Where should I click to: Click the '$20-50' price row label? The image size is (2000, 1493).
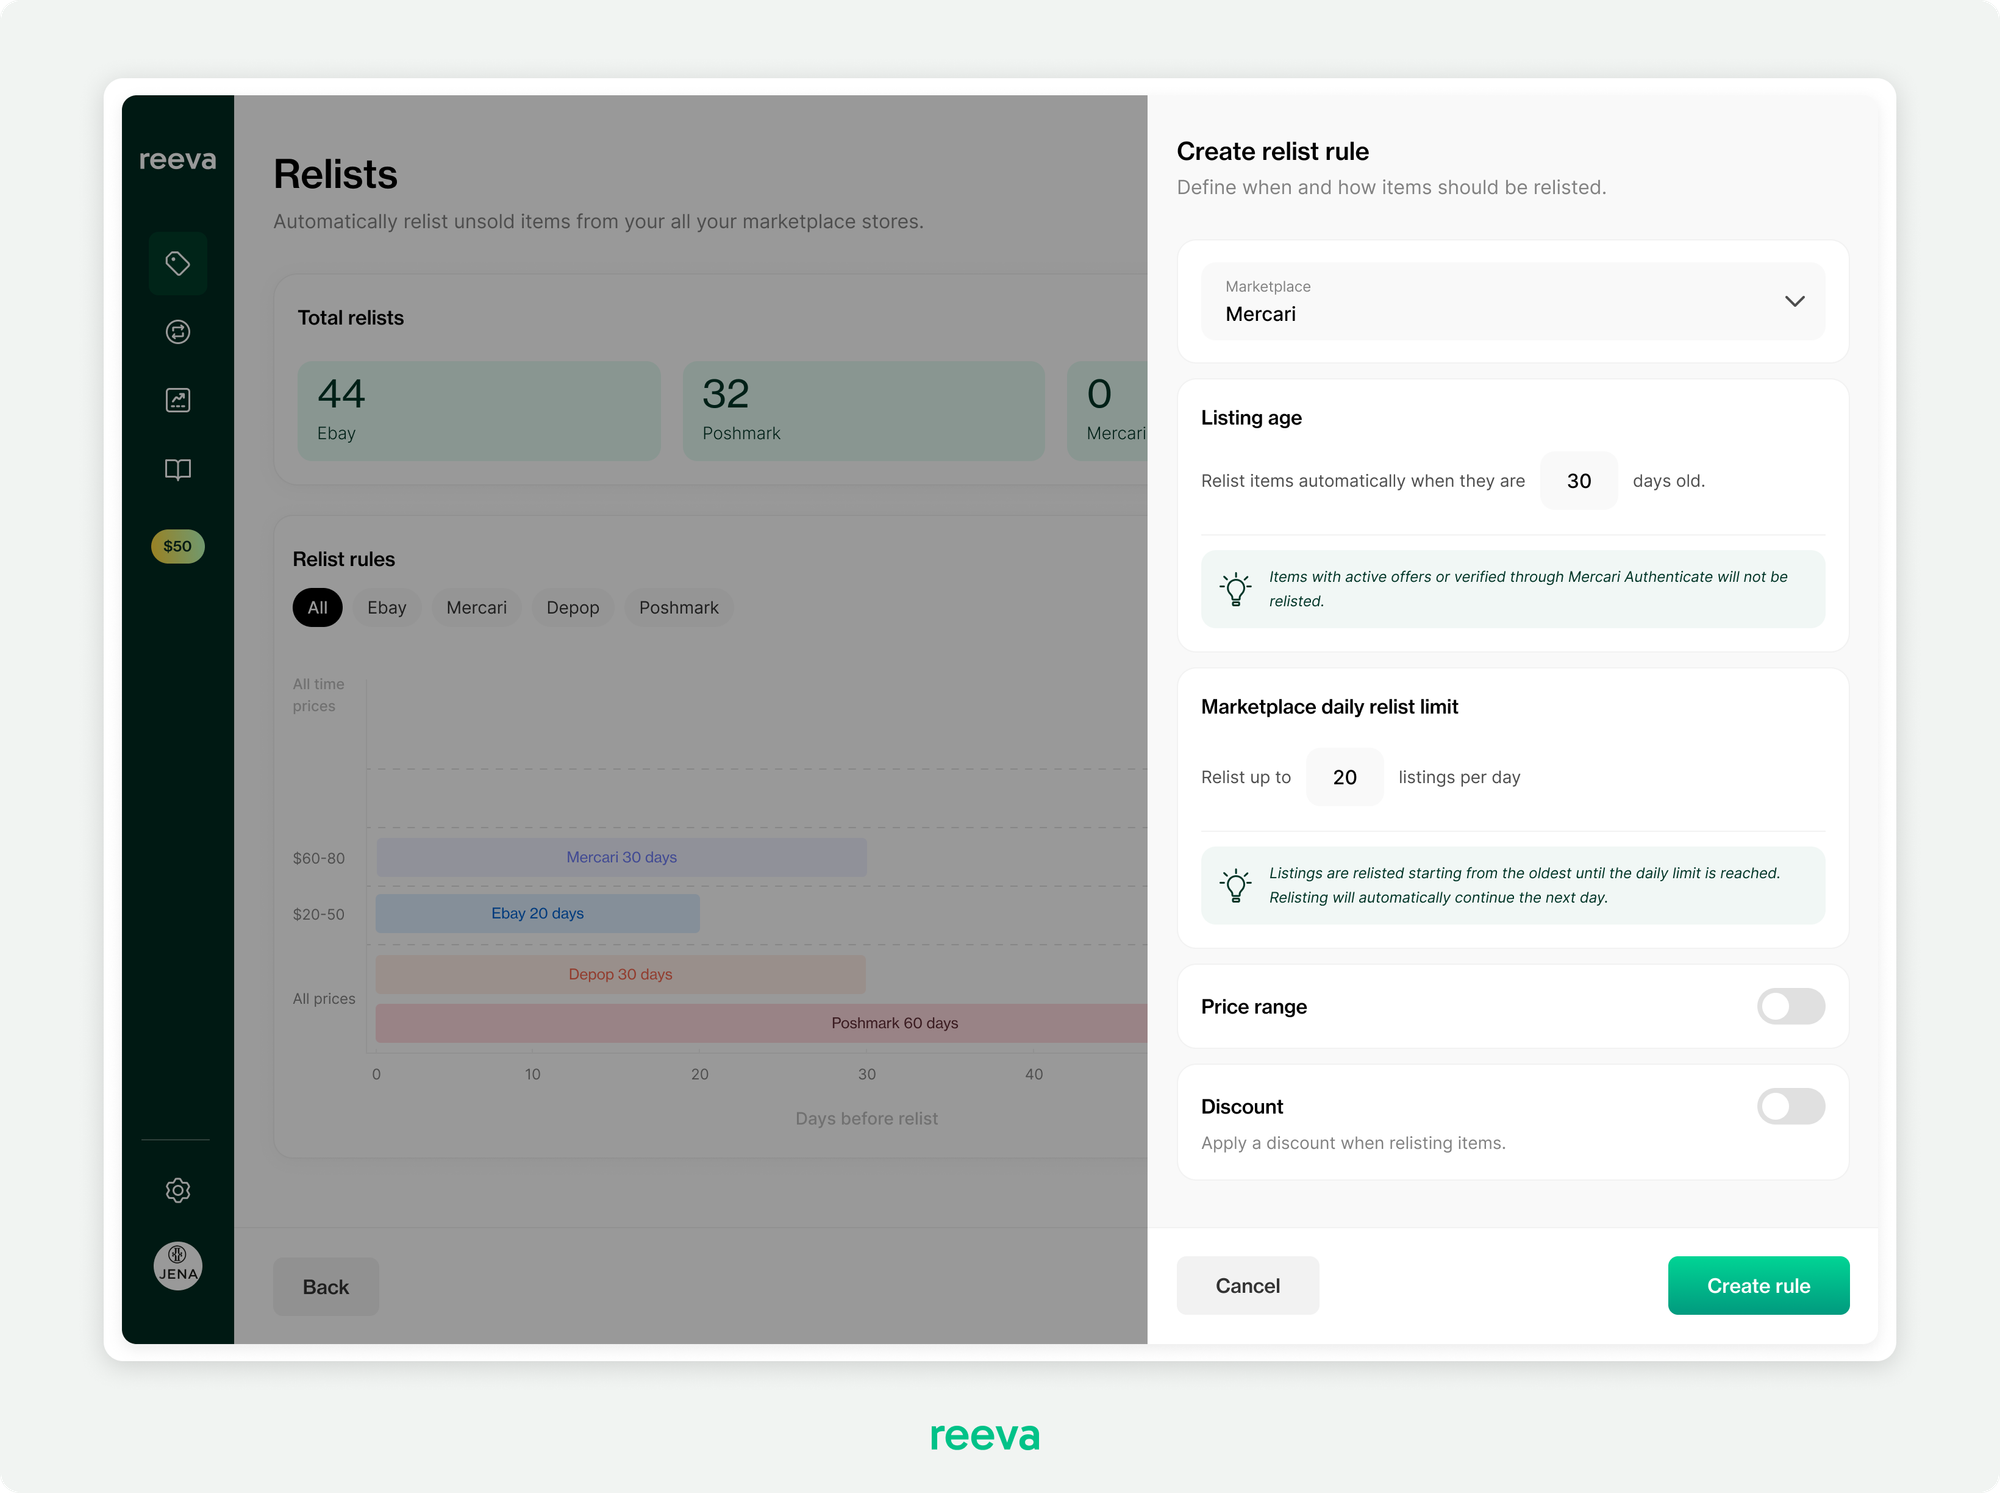319,914
